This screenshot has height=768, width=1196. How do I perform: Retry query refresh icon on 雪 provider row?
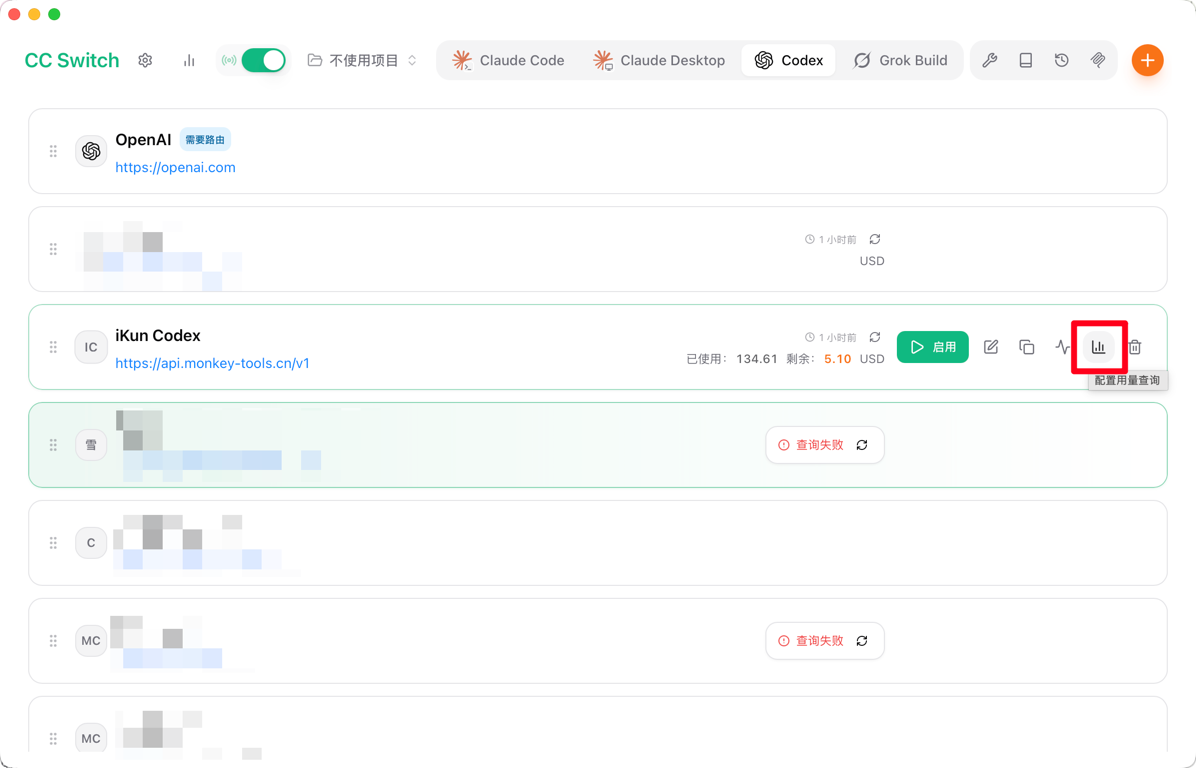862,445
